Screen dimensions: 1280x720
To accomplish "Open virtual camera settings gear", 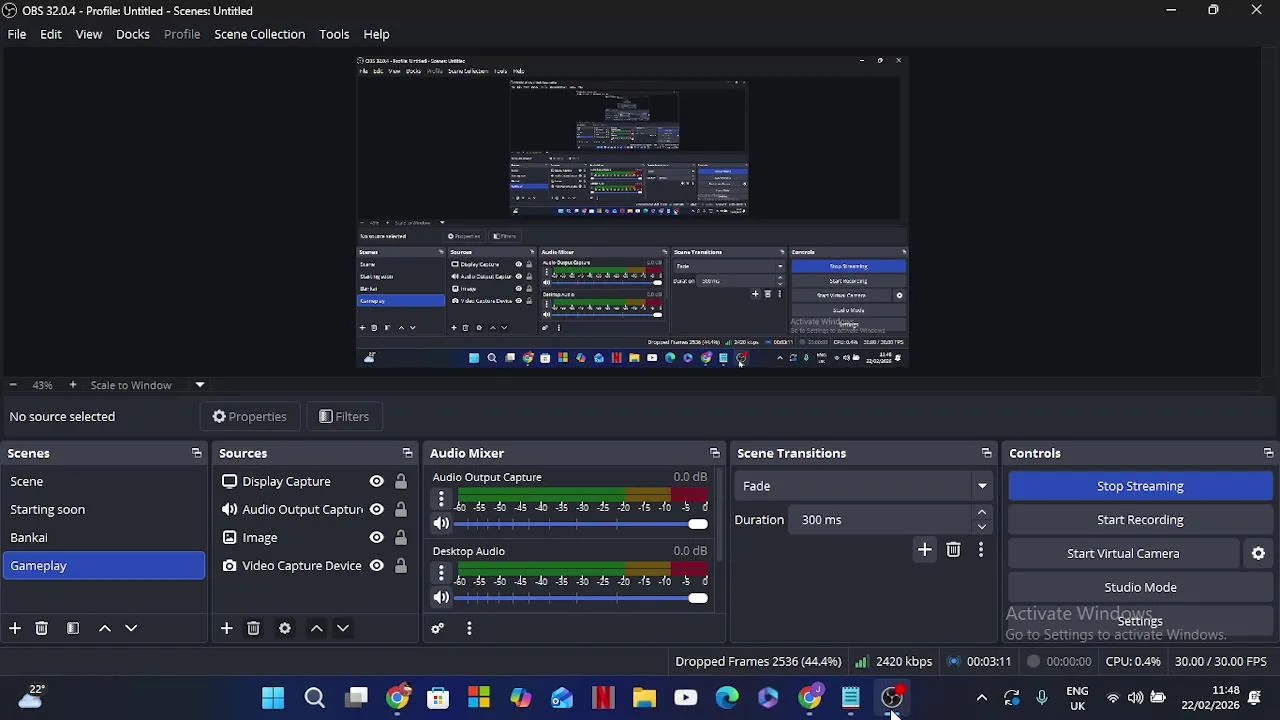I will point(1258,553).
